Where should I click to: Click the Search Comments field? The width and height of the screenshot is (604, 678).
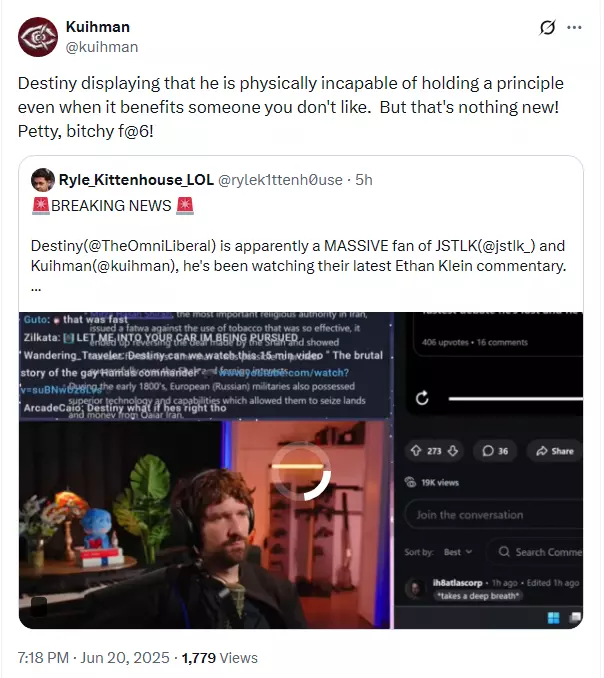click(x=536, y=552)
